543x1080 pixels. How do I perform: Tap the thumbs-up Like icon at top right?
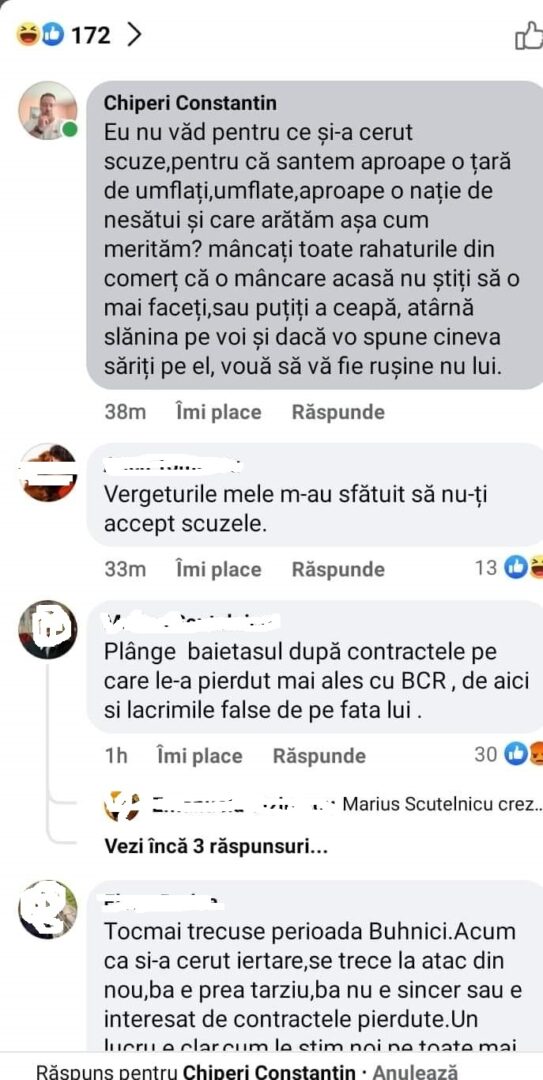[x=529, y=35]
